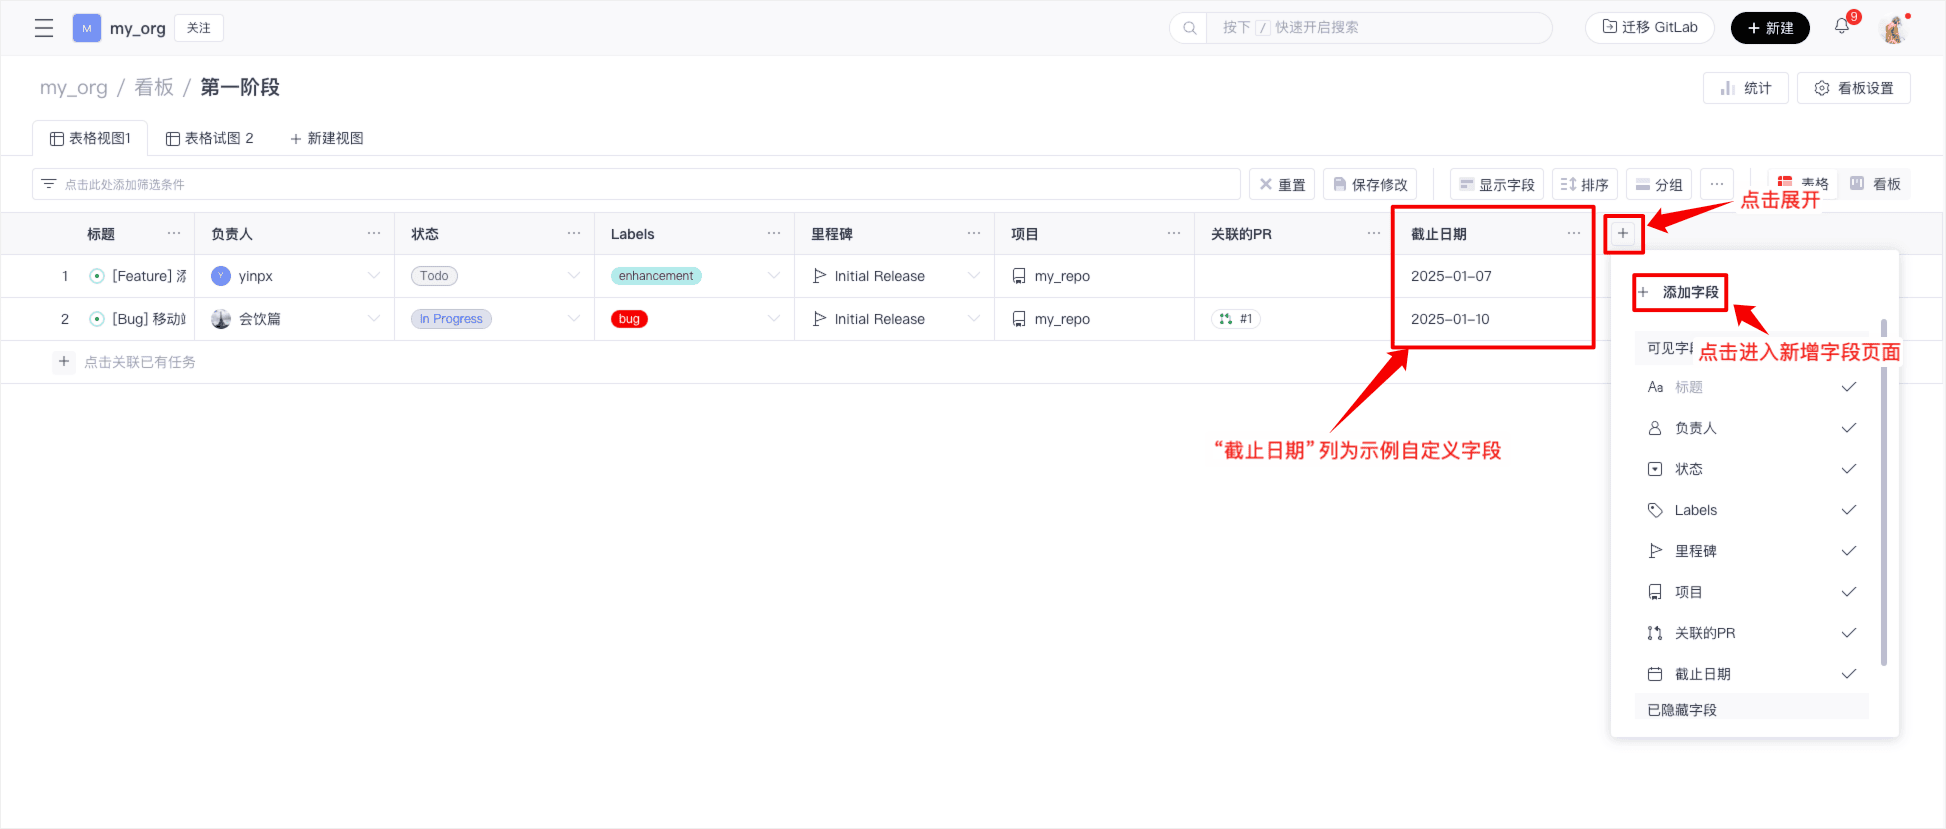The height and width of the screenshot is (829, 1946).
Task: Click the plus icon to add column
Action: click(x=1623, y=233)
